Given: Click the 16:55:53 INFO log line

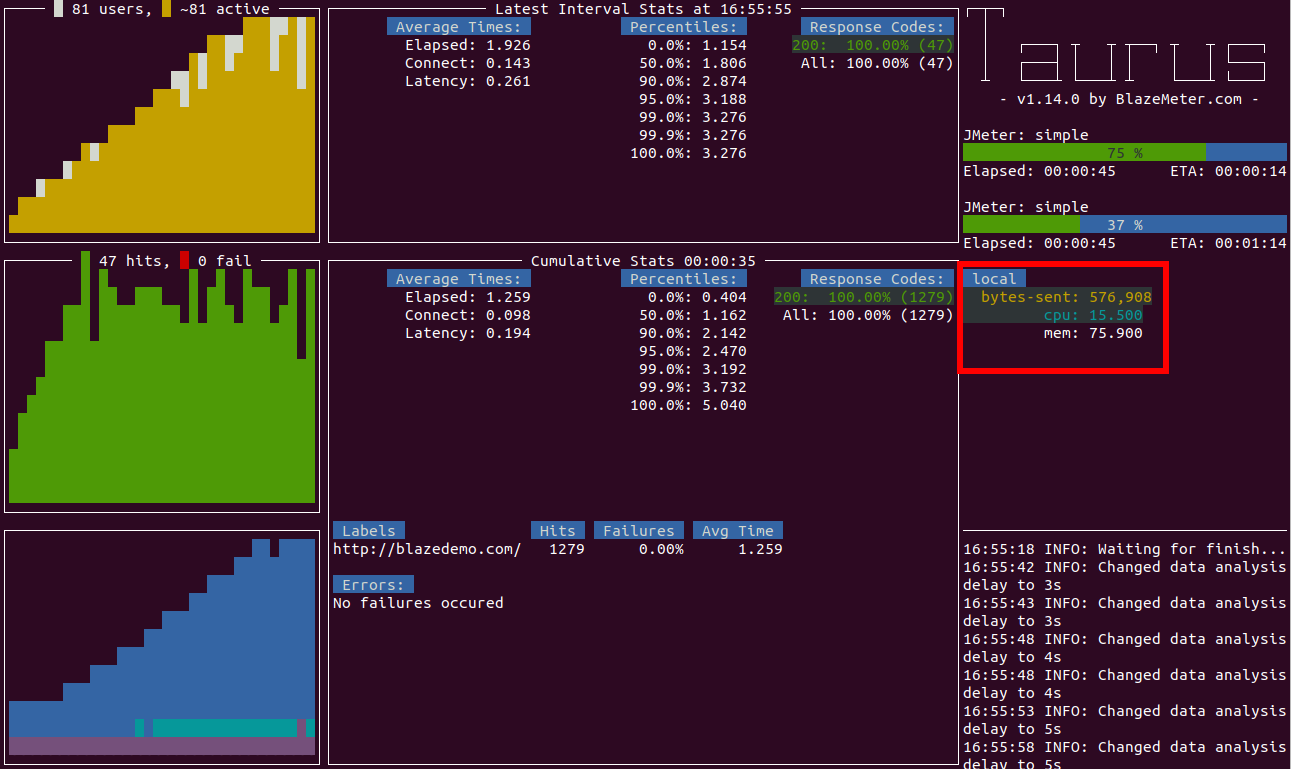Looking at the screenshot, I should (1125, 720).
